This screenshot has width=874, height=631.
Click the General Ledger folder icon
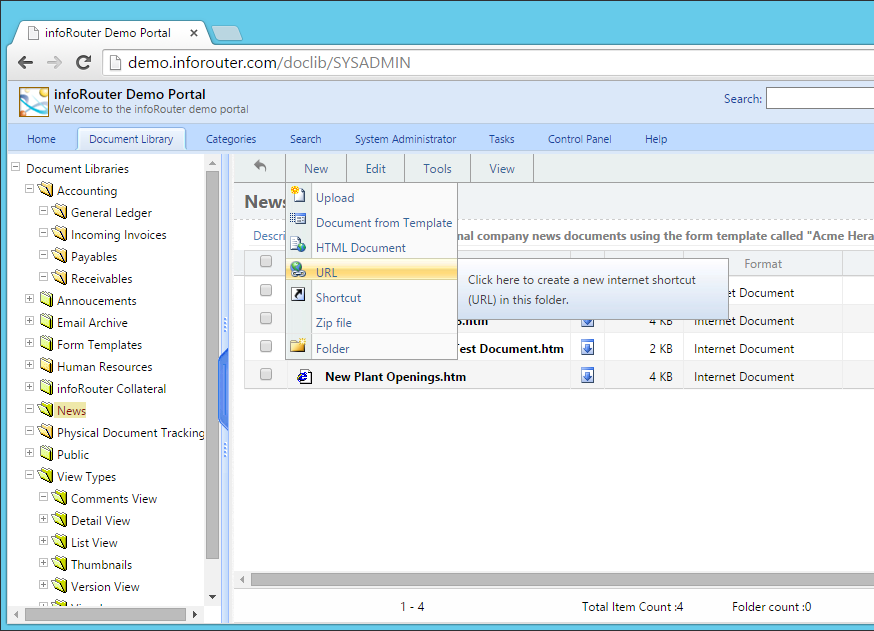pyautogui.click(x=60, y=212)
